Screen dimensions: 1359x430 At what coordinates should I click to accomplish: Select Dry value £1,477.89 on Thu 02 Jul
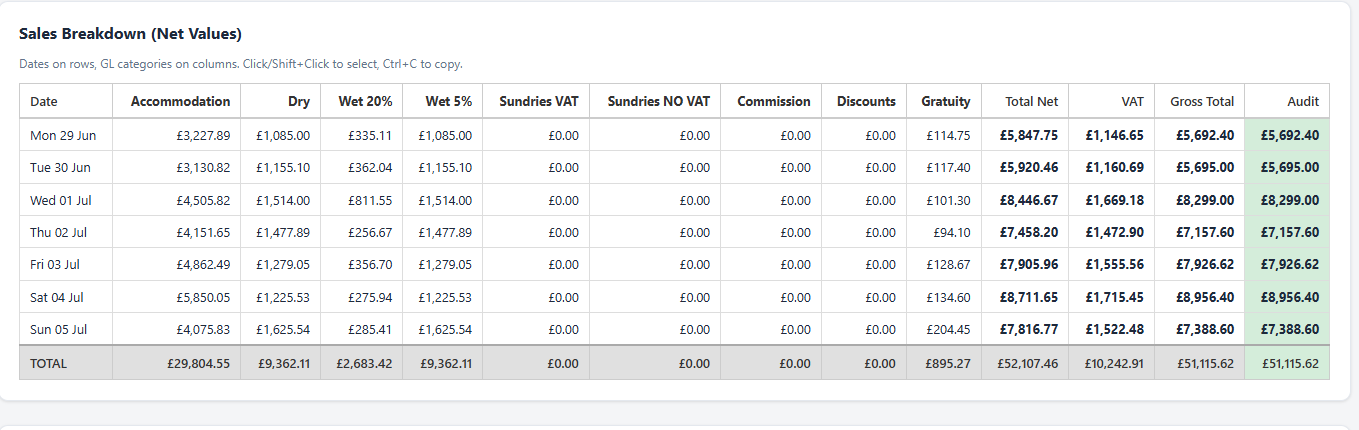281,232
